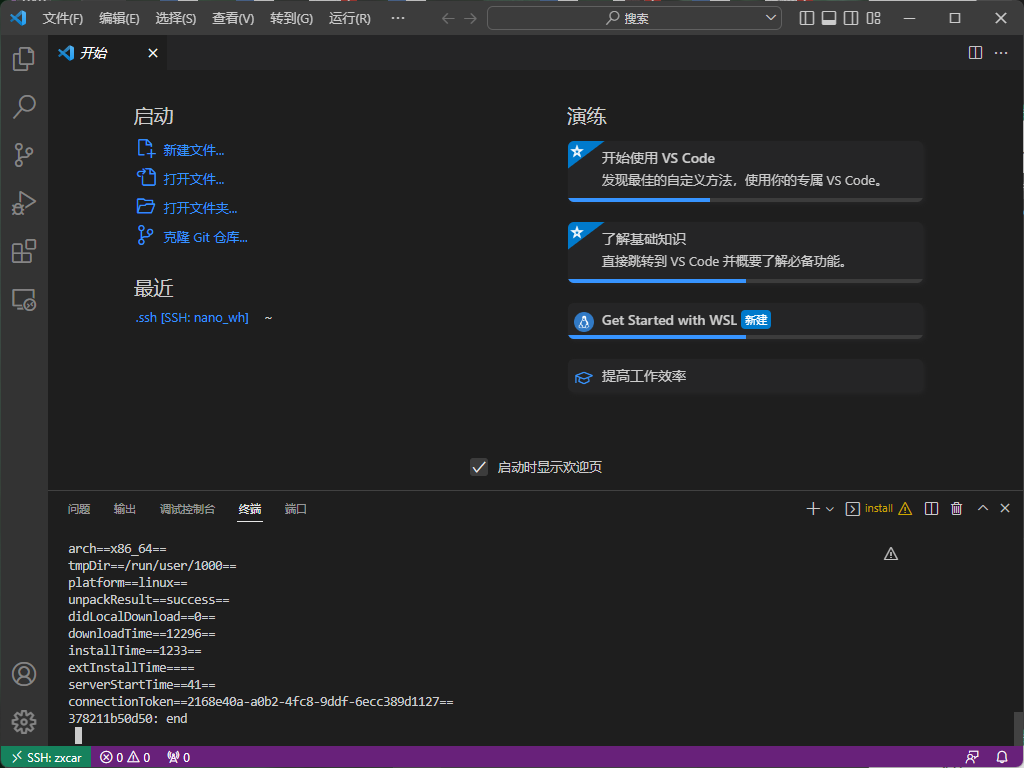Kill terminal with trash icon

(x=956, y=509)
